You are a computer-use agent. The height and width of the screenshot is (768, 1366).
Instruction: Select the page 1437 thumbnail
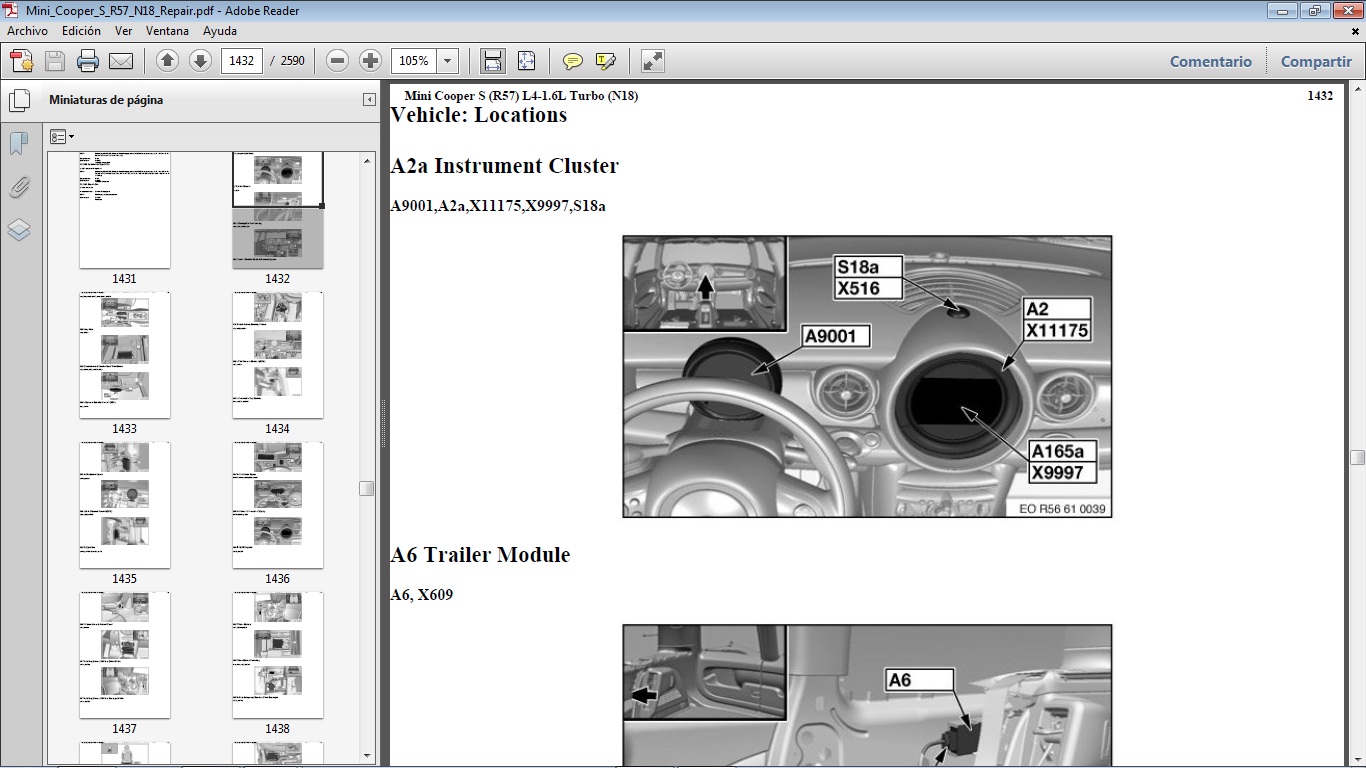[125, 655]
